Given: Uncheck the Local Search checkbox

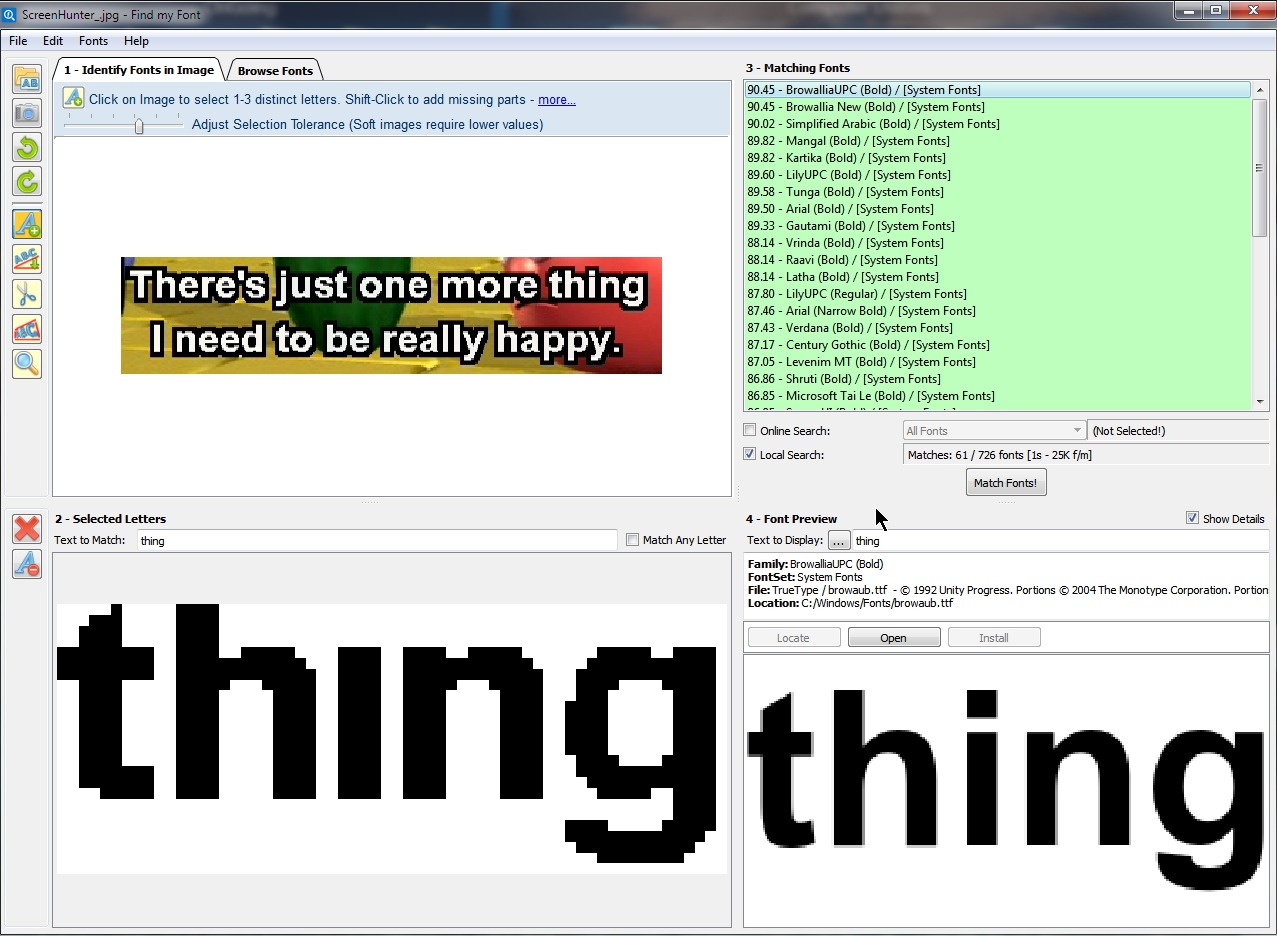Looking at the screenshot, I should pyautogui.click(x=750, y=455).
